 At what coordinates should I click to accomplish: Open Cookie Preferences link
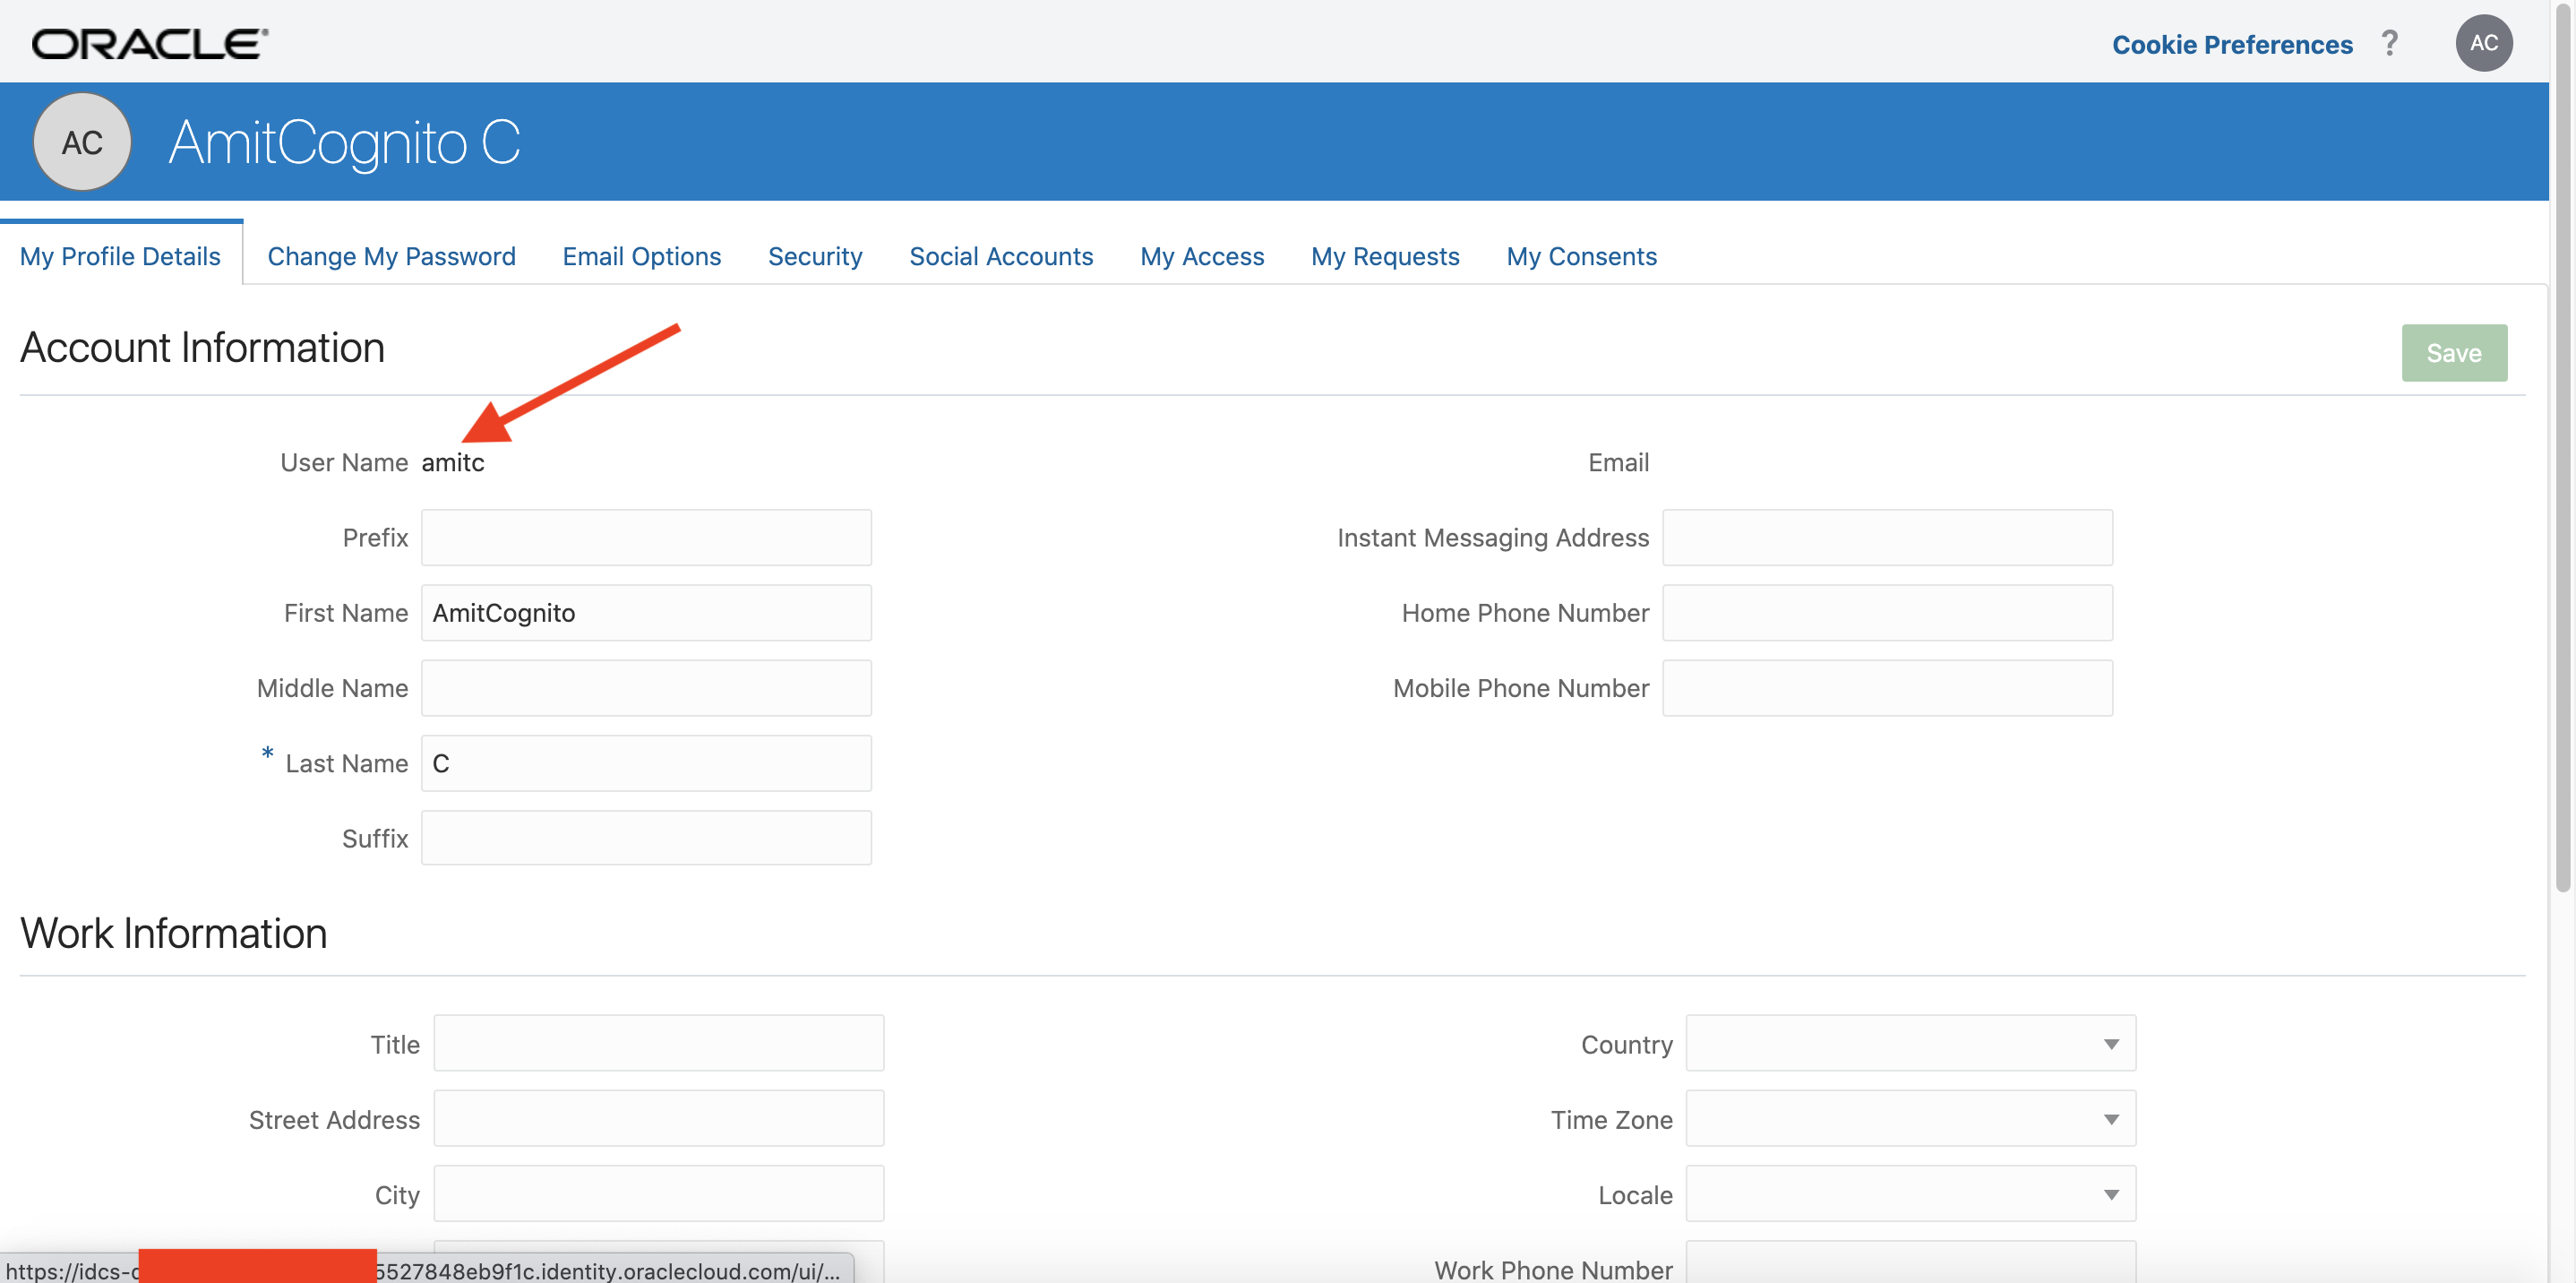[x=2231, y=45]
